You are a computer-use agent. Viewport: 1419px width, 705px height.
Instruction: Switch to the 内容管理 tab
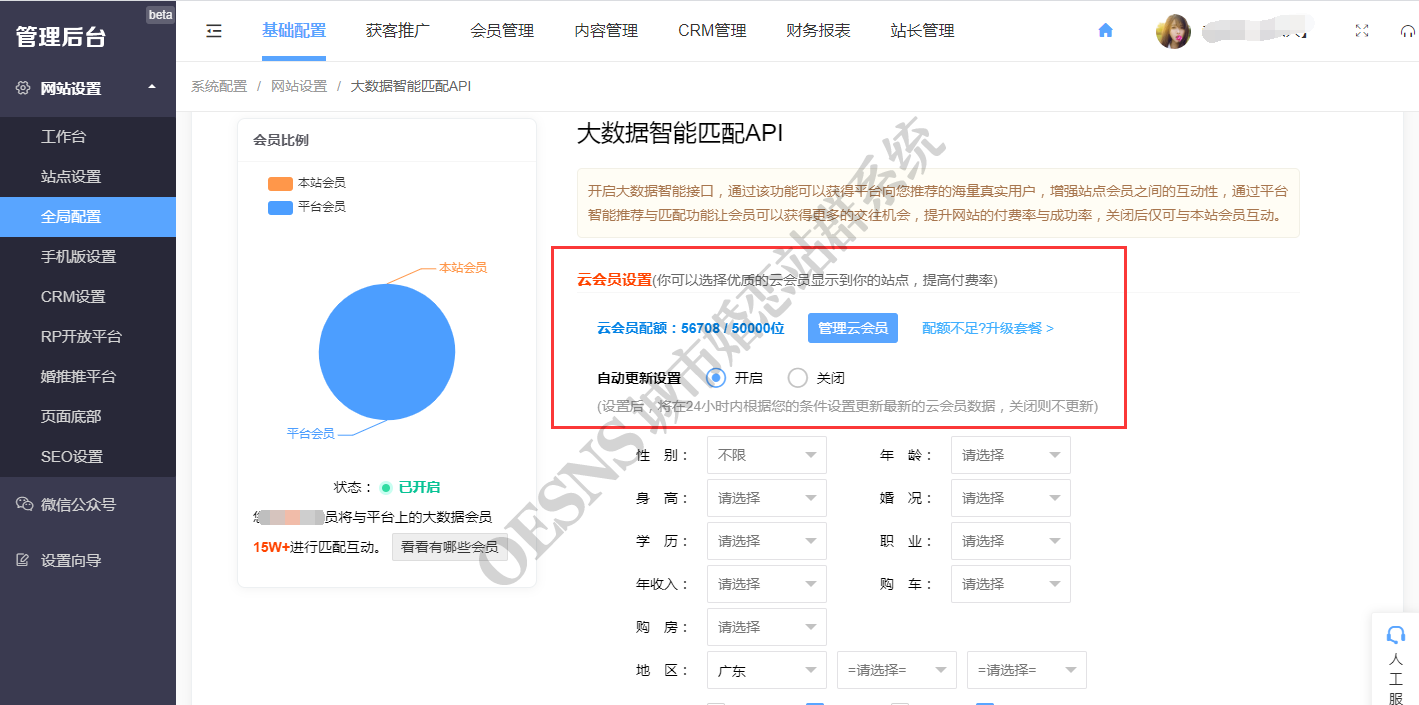[606, 31]
